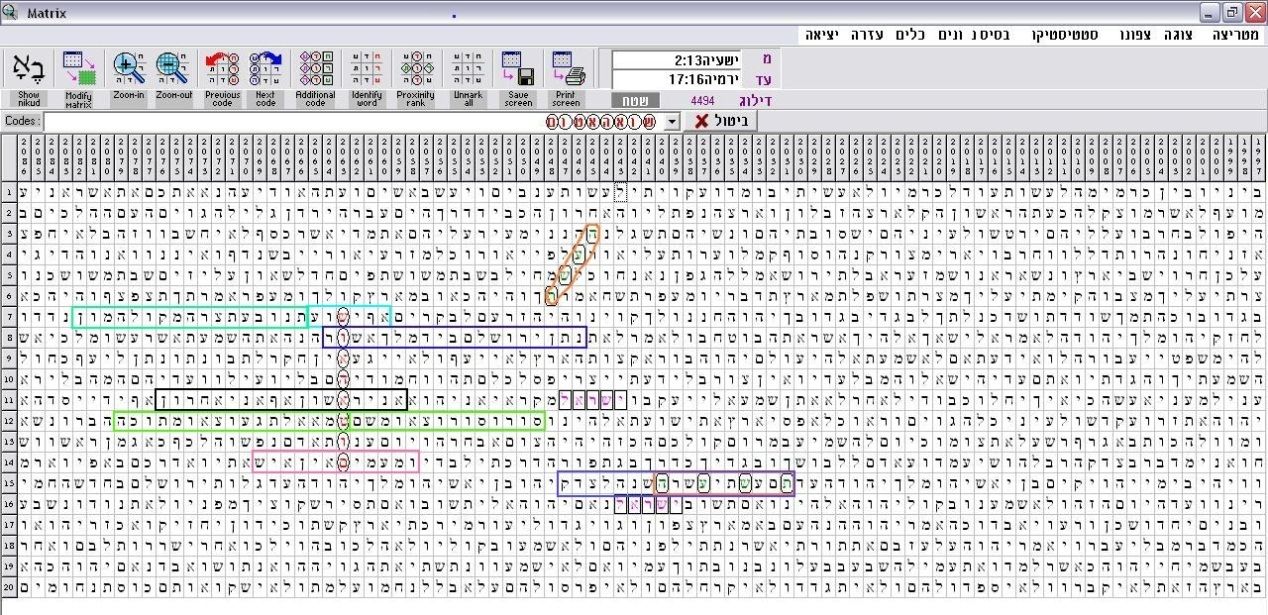Screen dimensions: 1268x615
Task: Click the Unmark all icon
Action: tap(467, 70)
